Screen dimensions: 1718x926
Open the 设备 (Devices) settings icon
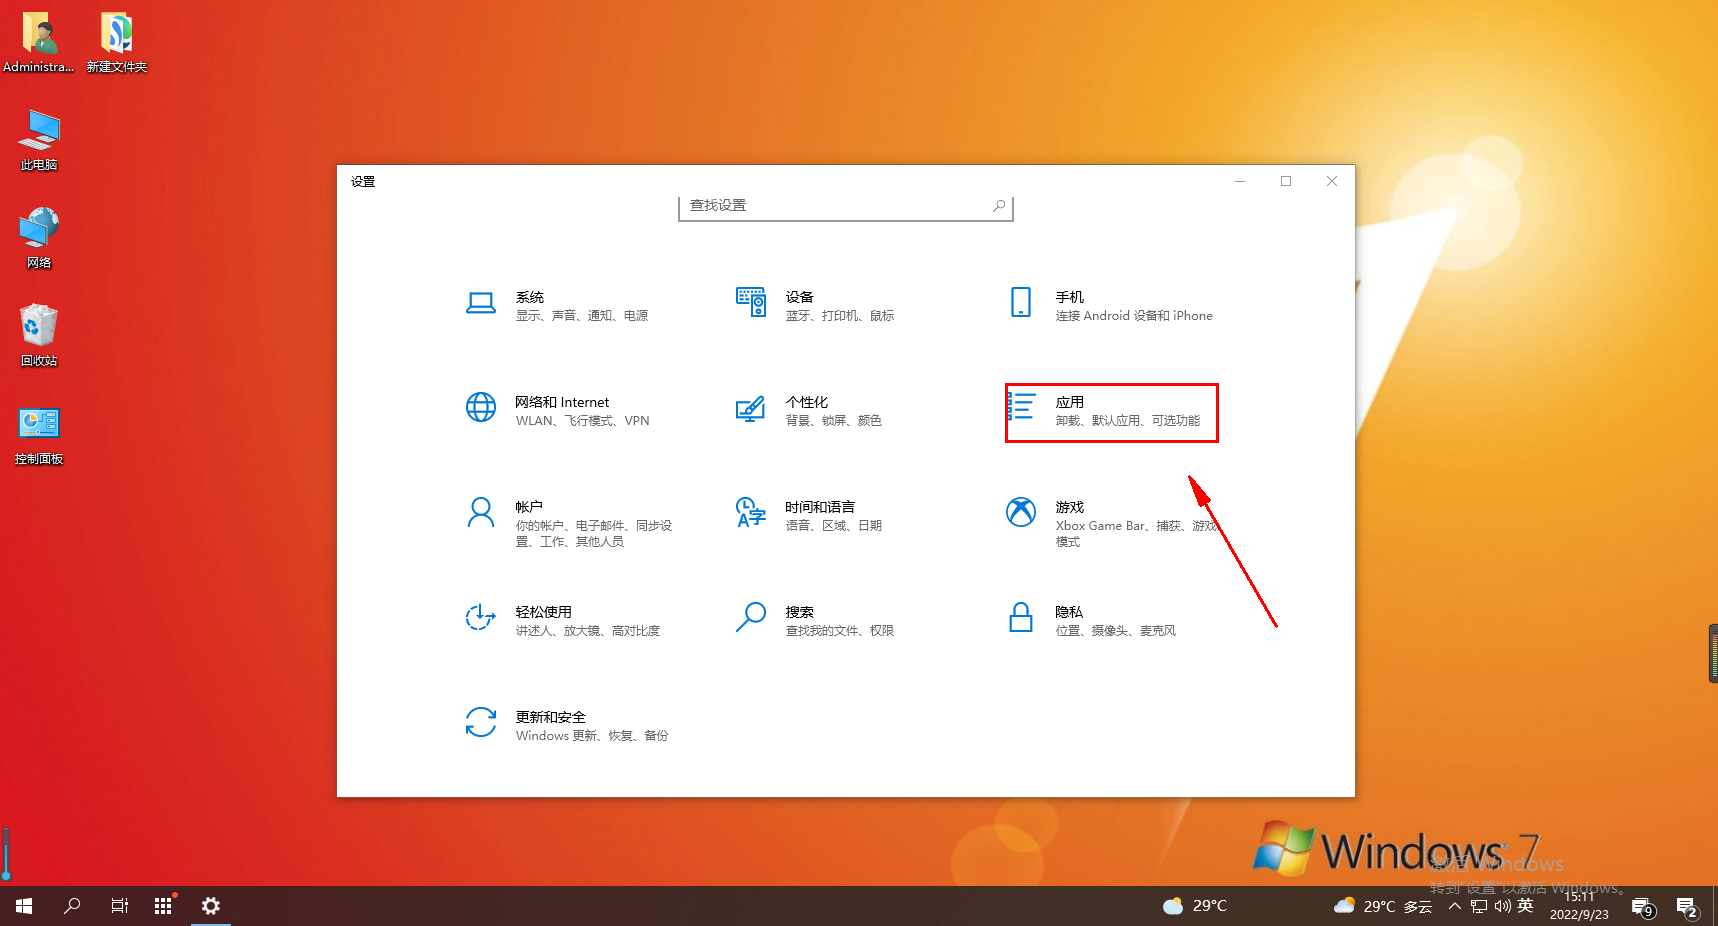click(751, 302)
